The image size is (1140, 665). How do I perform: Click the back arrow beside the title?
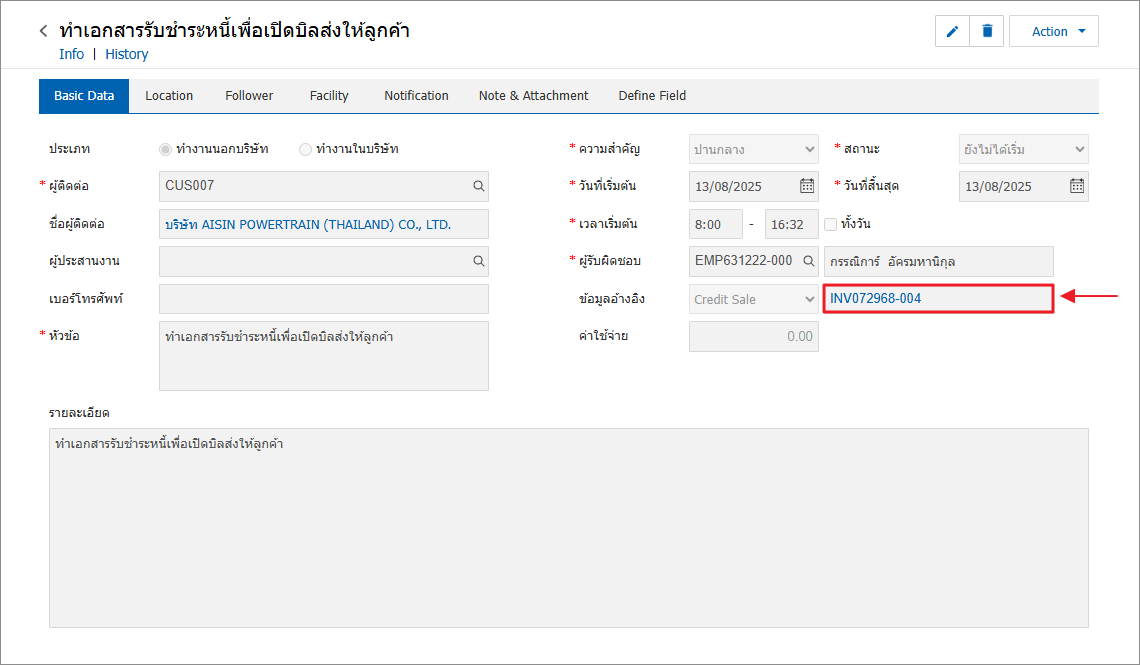[x=43, y=31]
